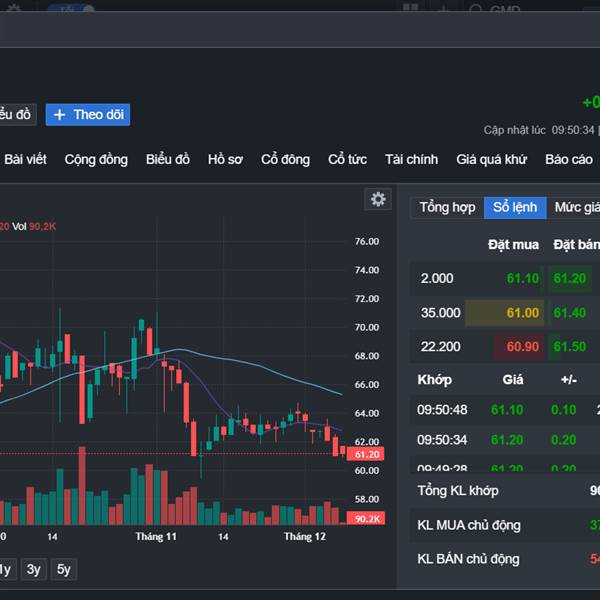Open chart settings gear icon

click(378, 199)
